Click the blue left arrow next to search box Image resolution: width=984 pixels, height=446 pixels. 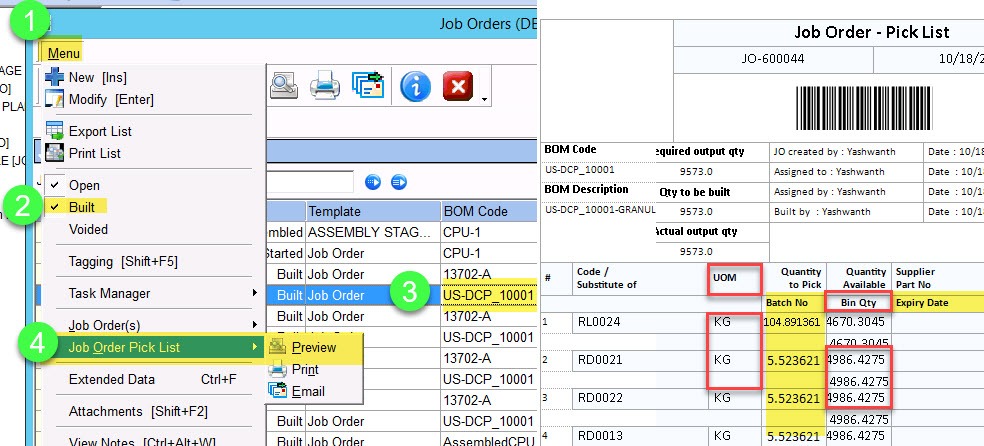tap(373, 182)
